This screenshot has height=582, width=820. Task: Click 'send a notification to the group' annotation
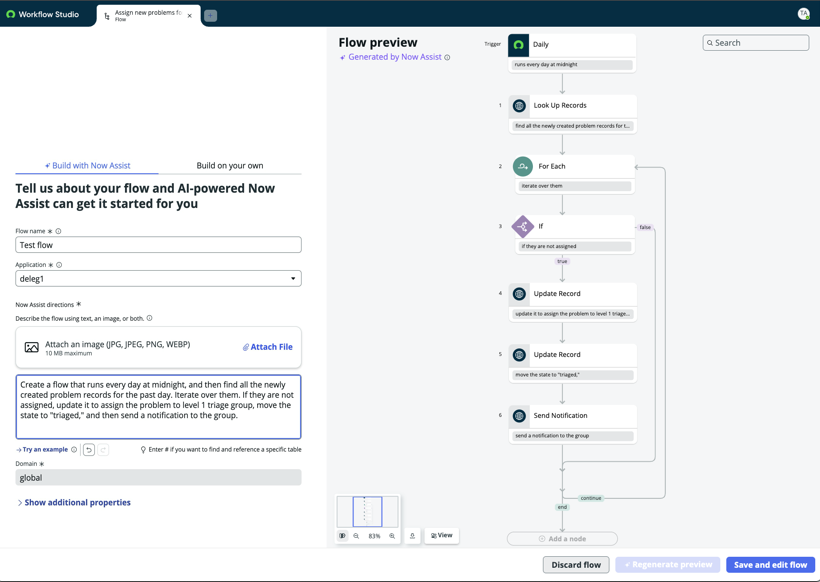point(573,436)
